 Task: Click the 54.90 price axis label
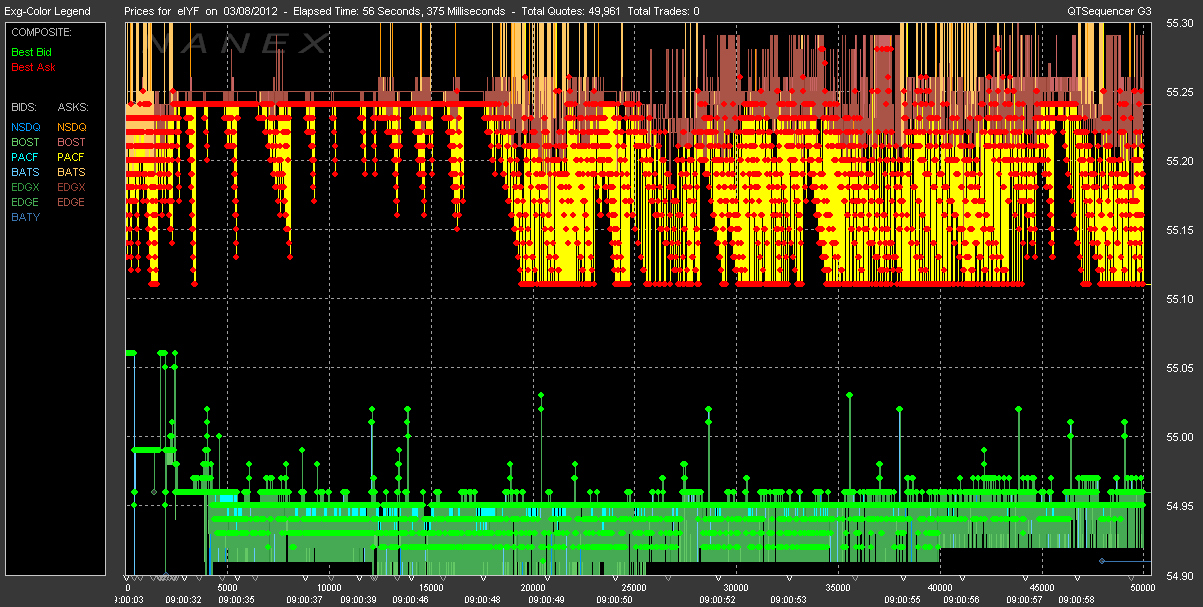1180,576
